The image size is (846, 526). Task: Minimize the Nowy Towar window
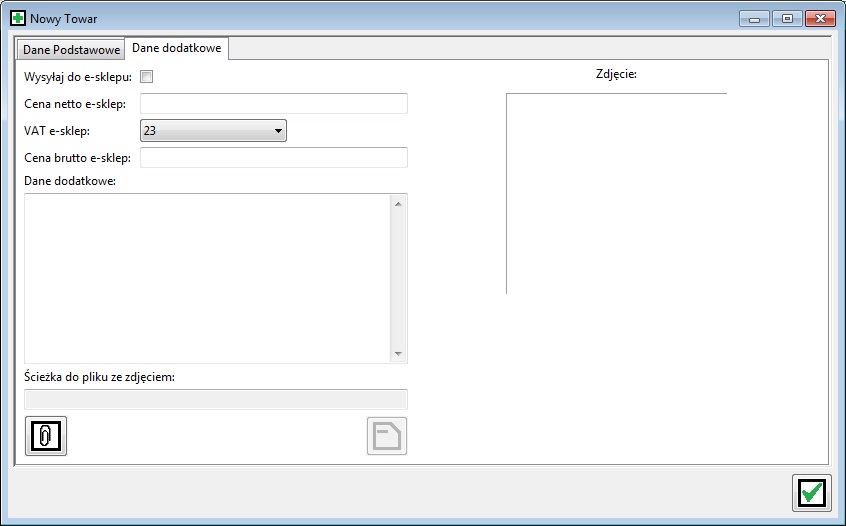(x=755, y=19)
